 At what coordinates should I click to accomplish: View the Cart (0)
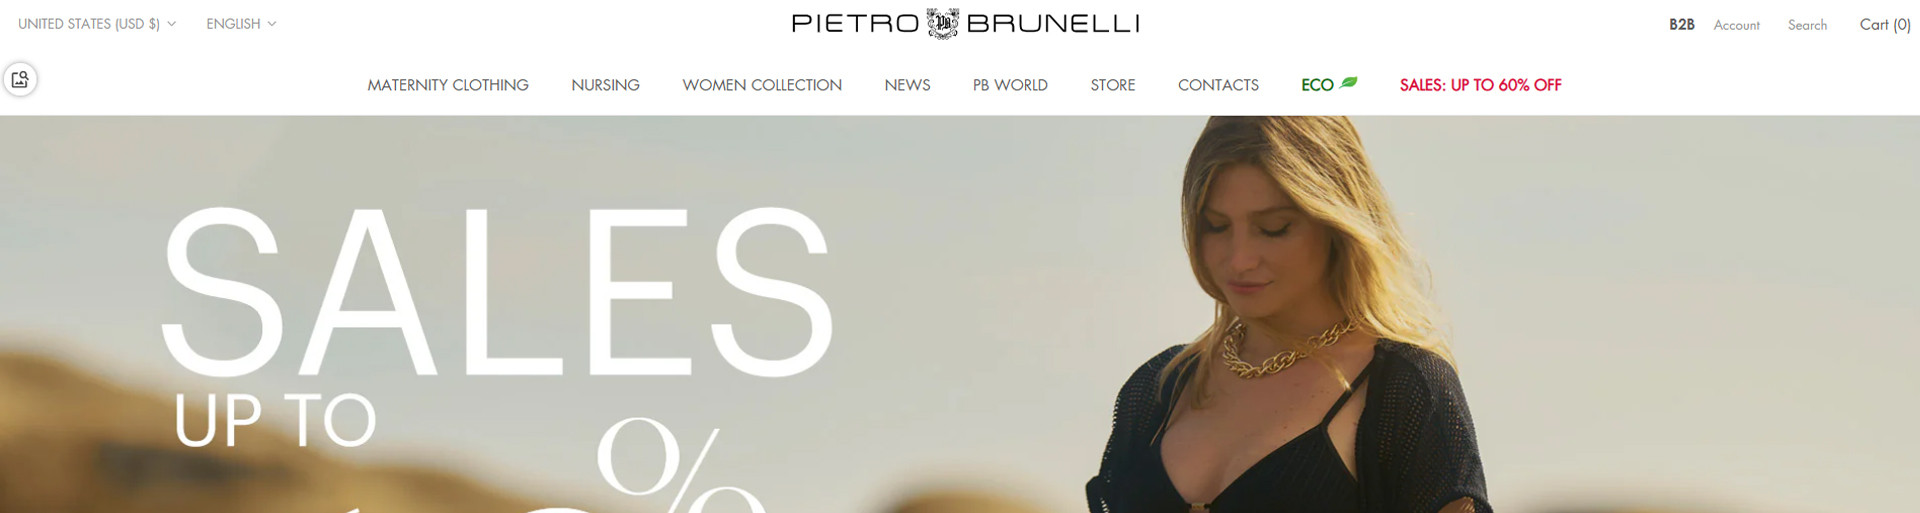pos(1885,25)
